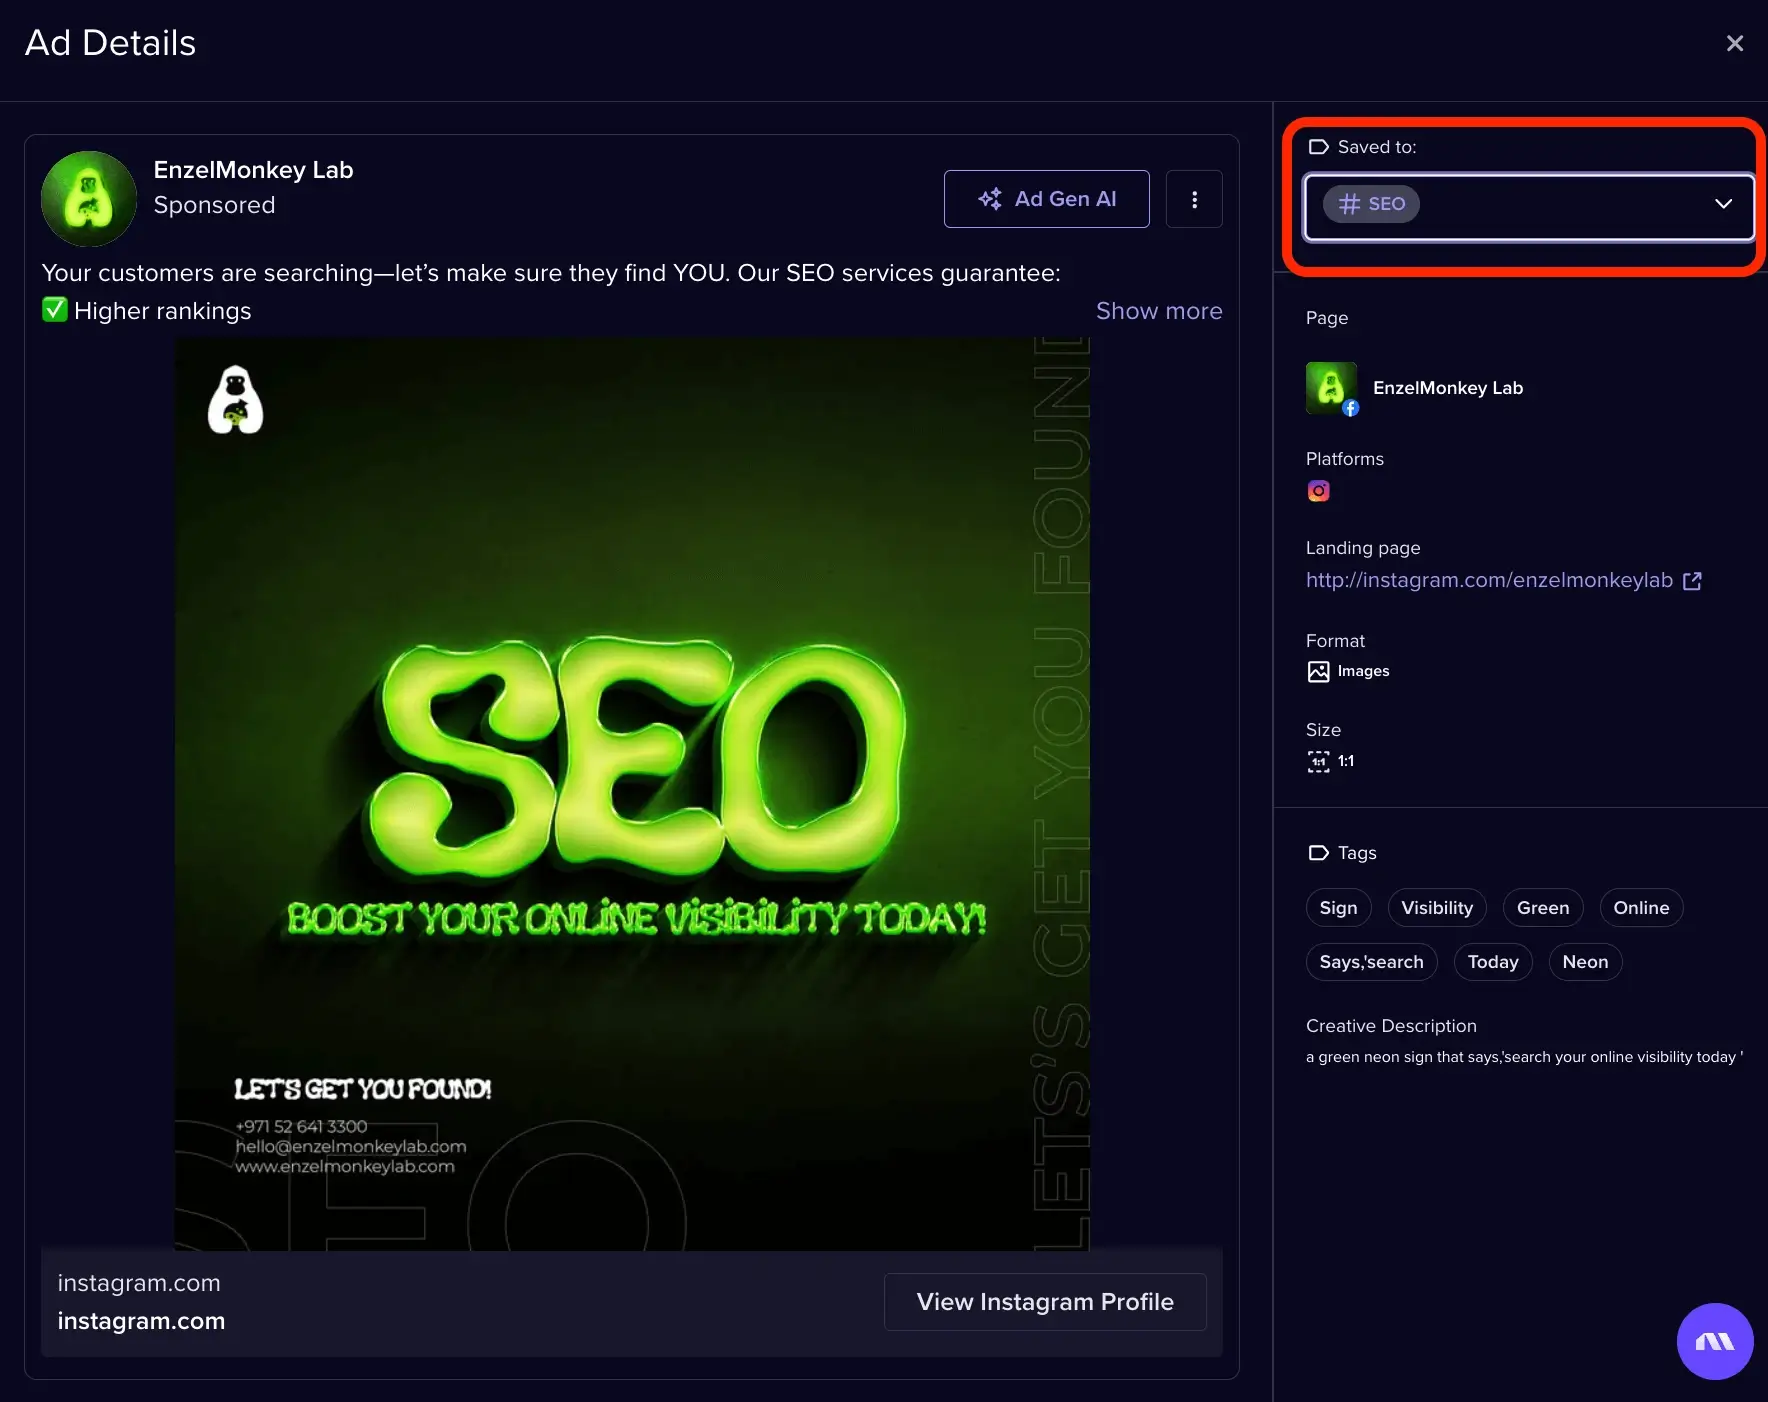The width and height of the screenshot is (1768, 1402).
Task: Select the Sign tag
Action: [x=1338, y=908]
